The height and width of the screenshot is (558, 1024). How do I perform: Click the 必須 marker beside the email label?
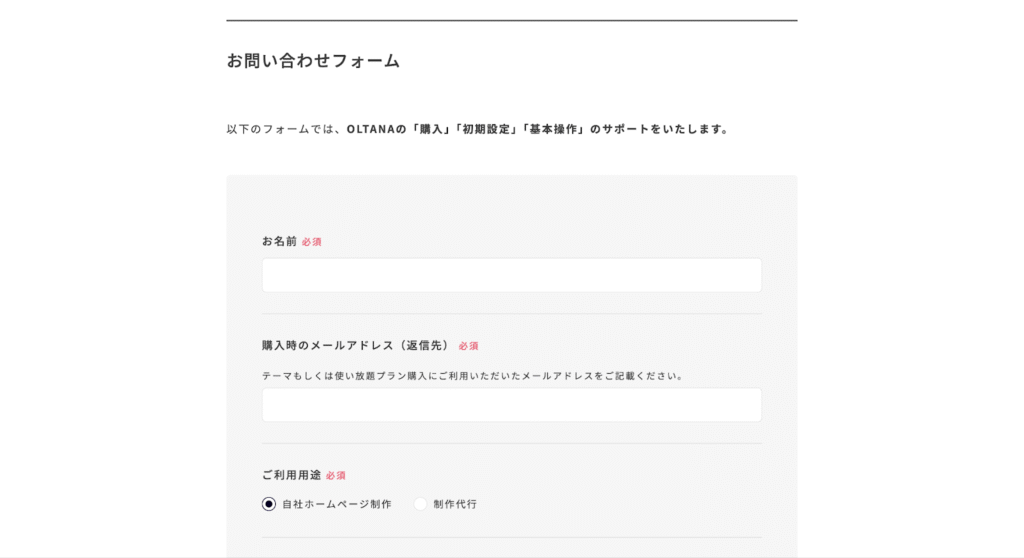469,346
